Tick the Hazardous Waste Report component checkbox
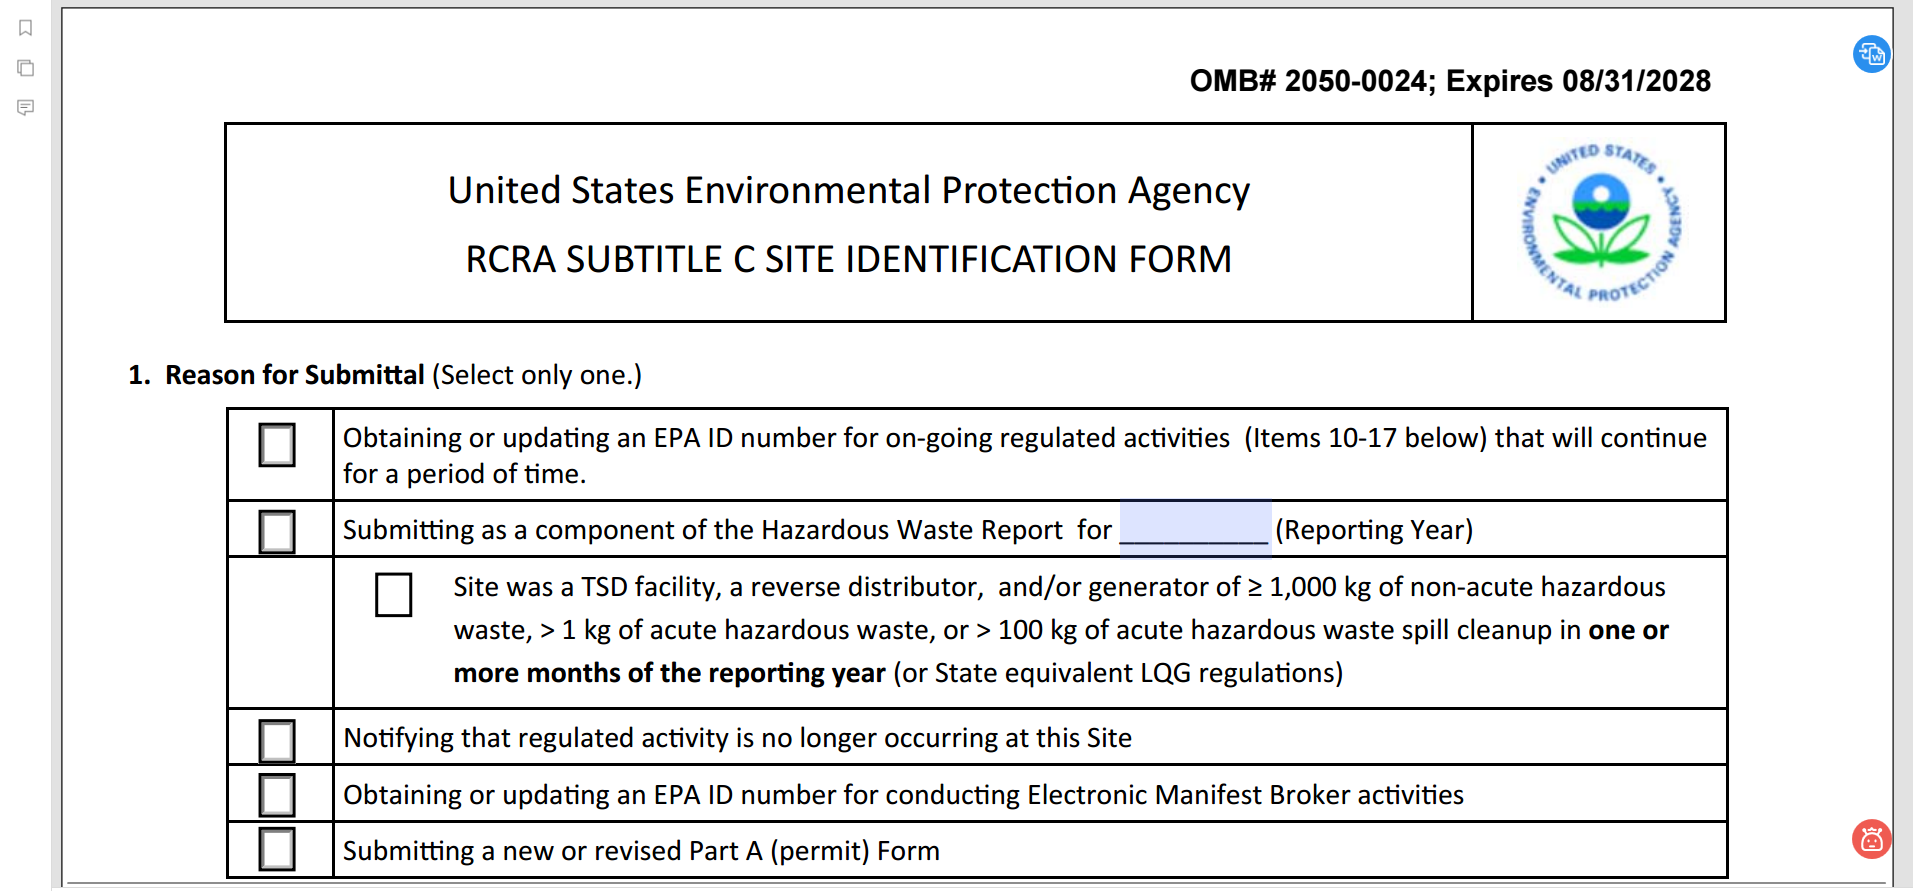This screenshot has height=891, width=1913. pyautogui.click(x=277, y=531)
